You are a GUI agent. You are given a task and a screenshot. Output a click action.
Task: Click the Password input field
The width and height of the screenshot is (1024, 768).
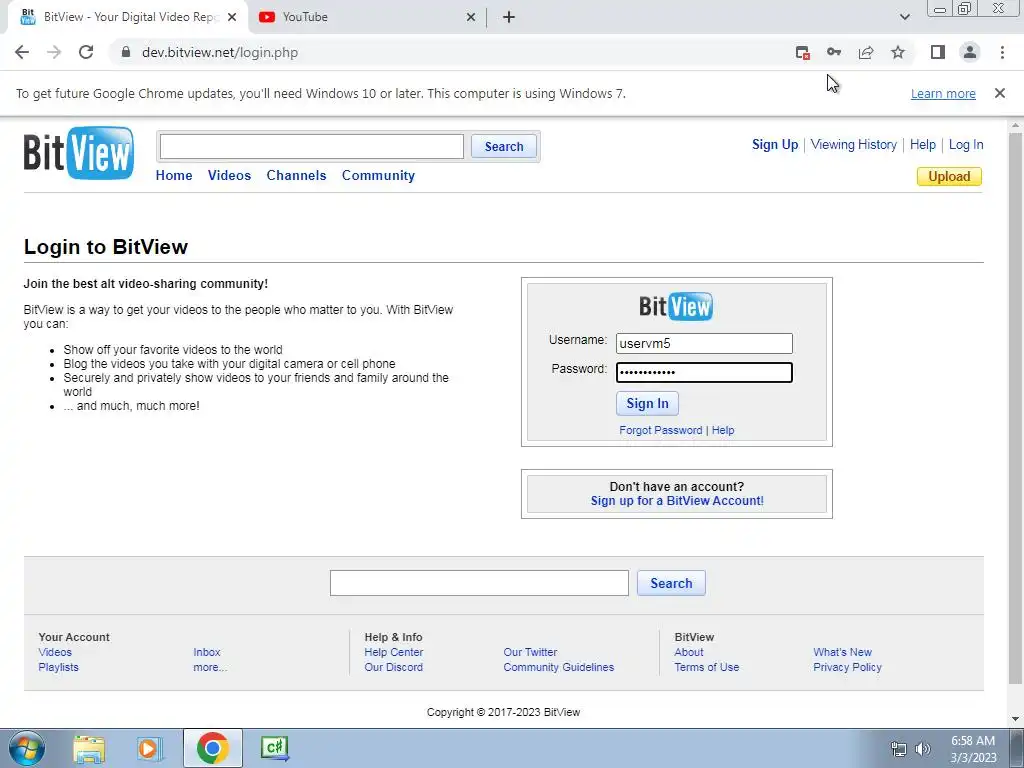[704, 372]
